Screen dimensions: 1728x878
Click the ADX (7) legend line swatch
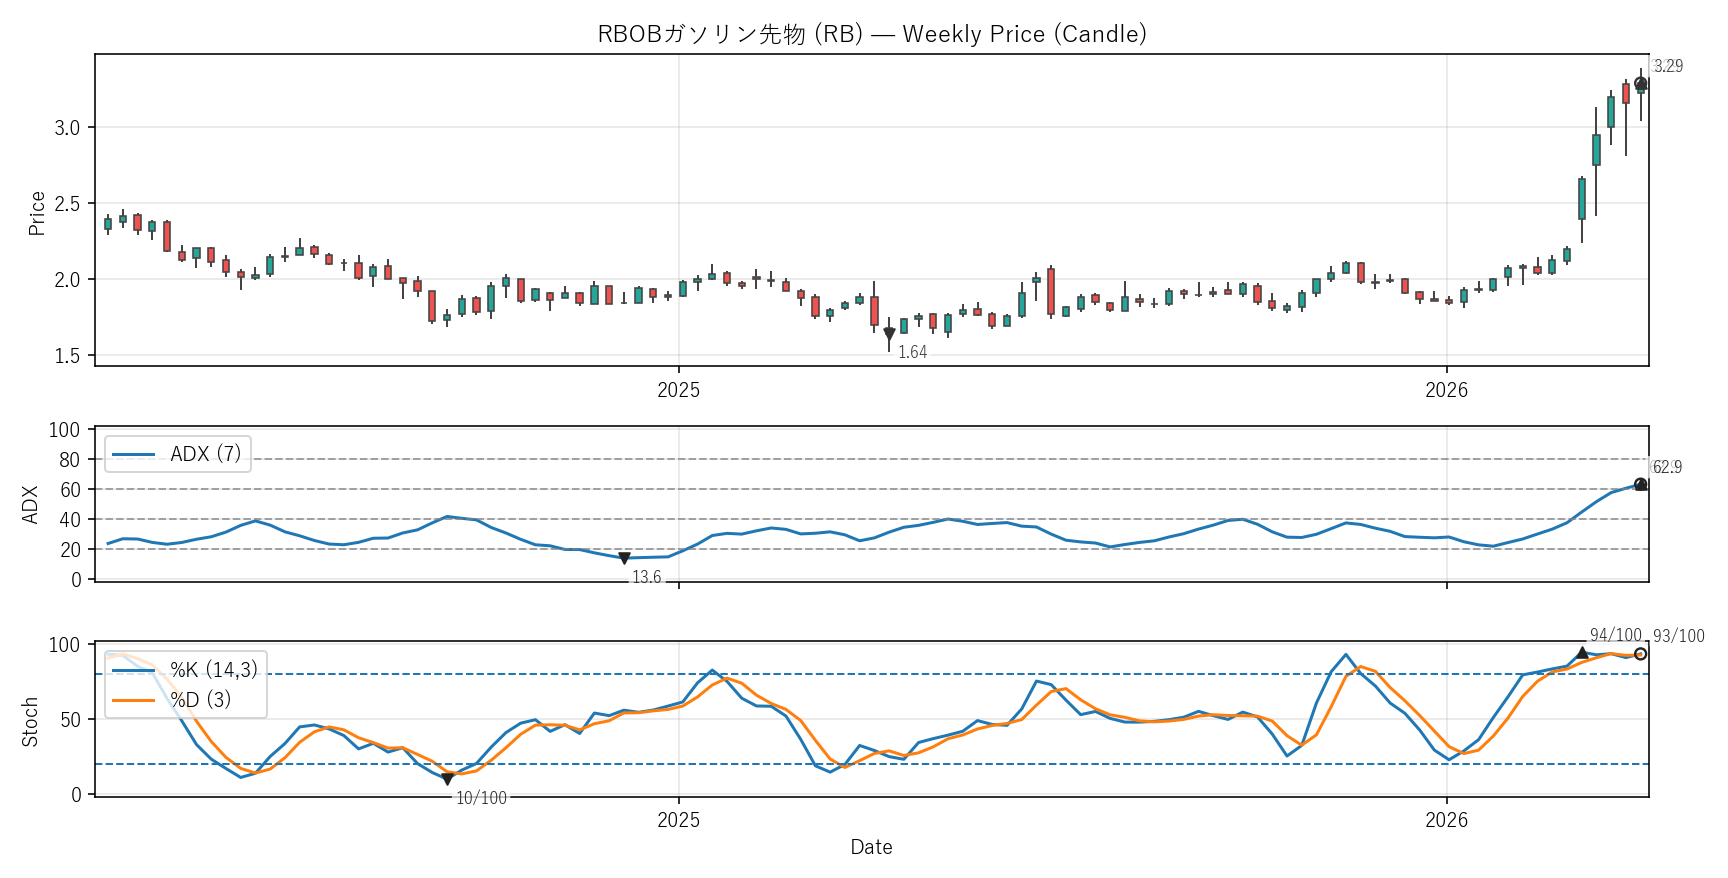pyautogui.click(x=133, y=455)
